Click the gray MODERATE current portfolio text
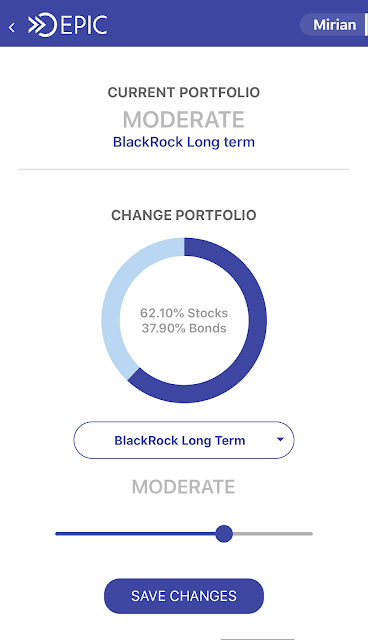 184,120
